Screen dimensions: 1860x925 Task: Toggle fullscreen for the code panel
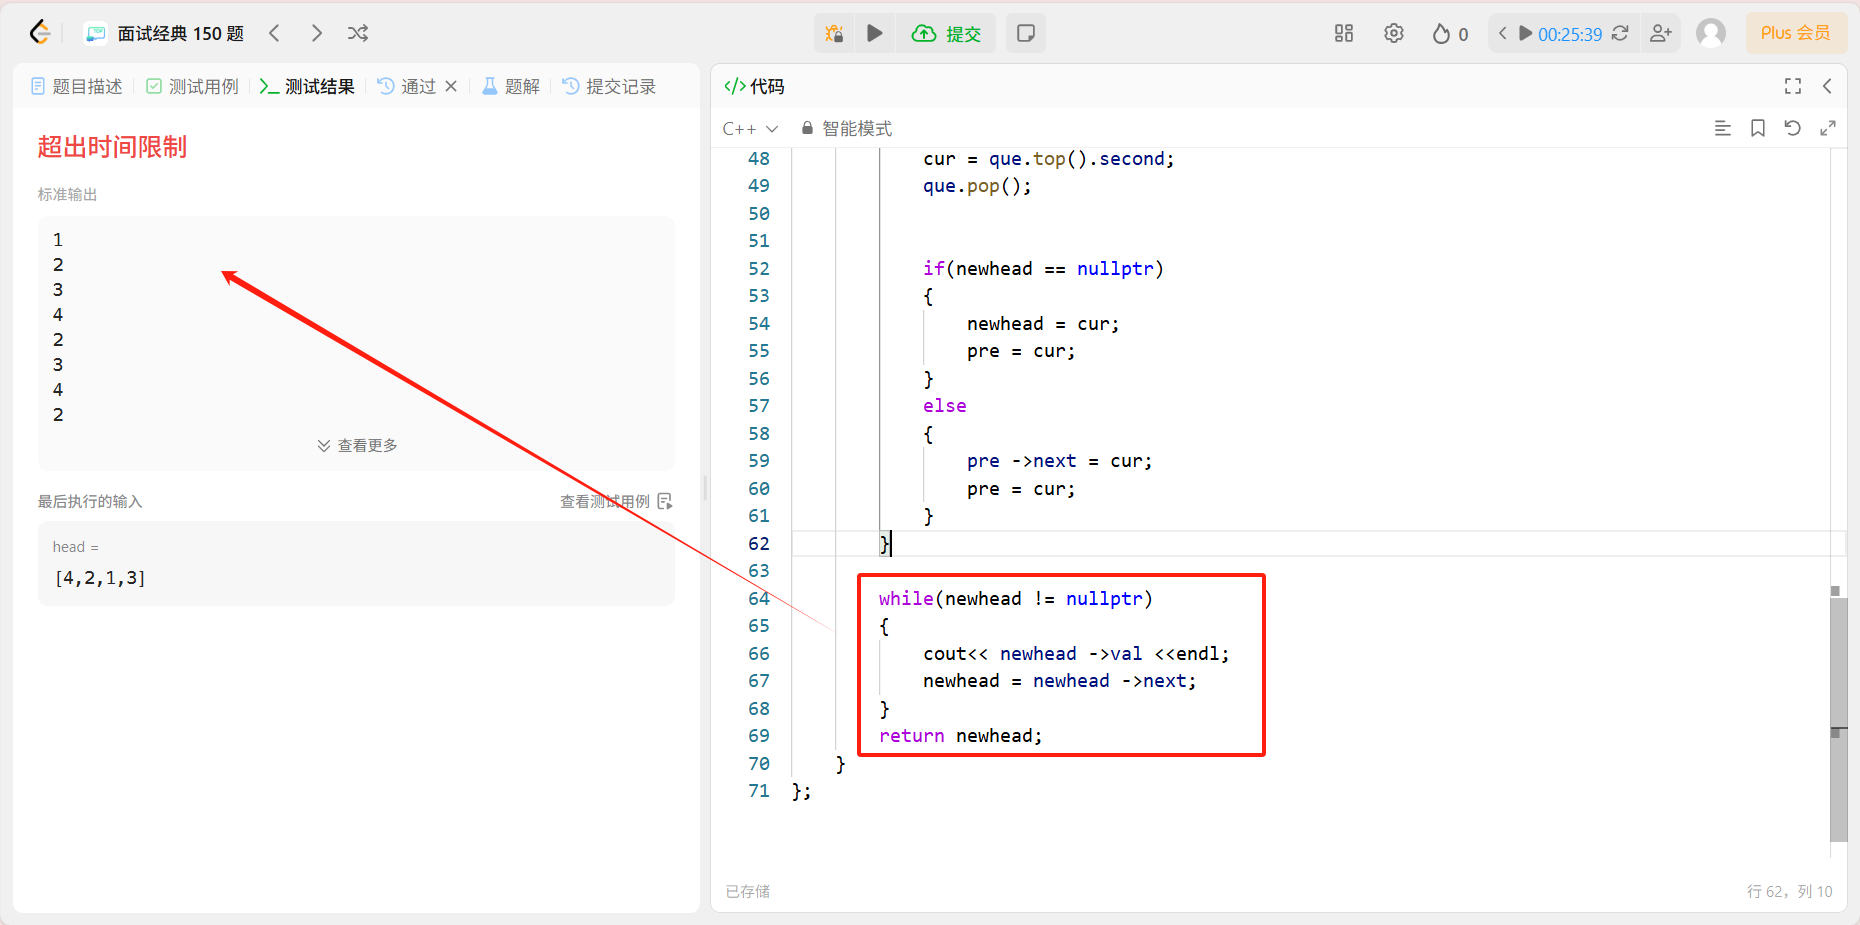point(1792,86)
